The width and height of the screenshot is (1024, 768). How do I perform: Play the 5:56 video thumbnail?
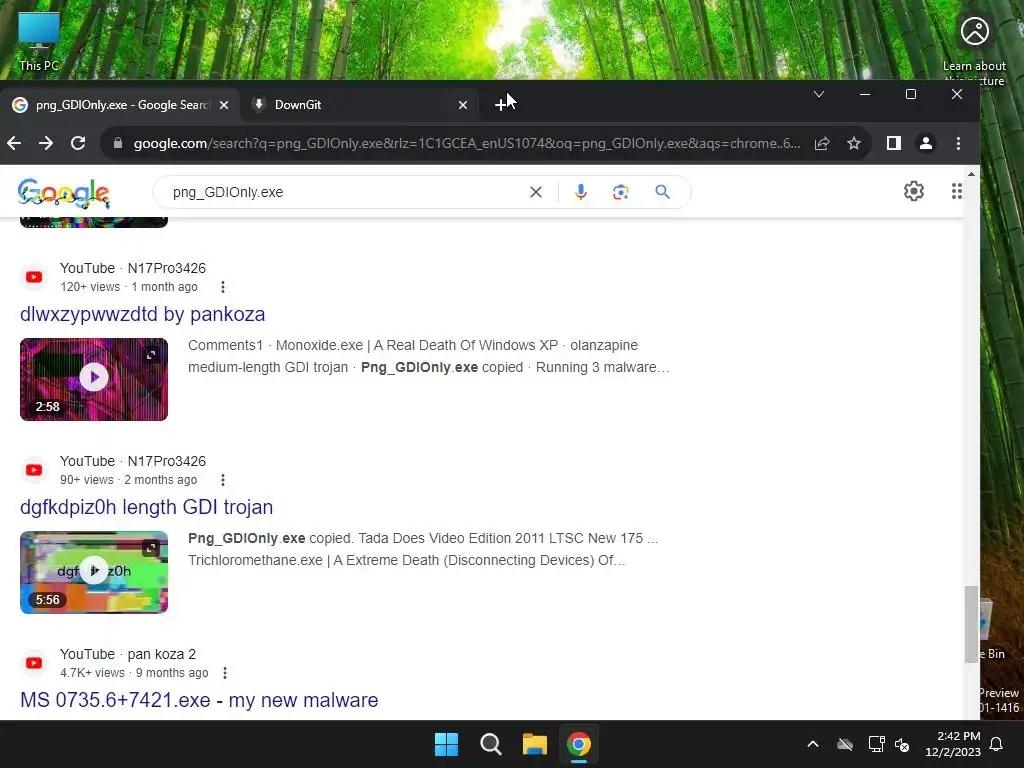(x=94, y=571)
